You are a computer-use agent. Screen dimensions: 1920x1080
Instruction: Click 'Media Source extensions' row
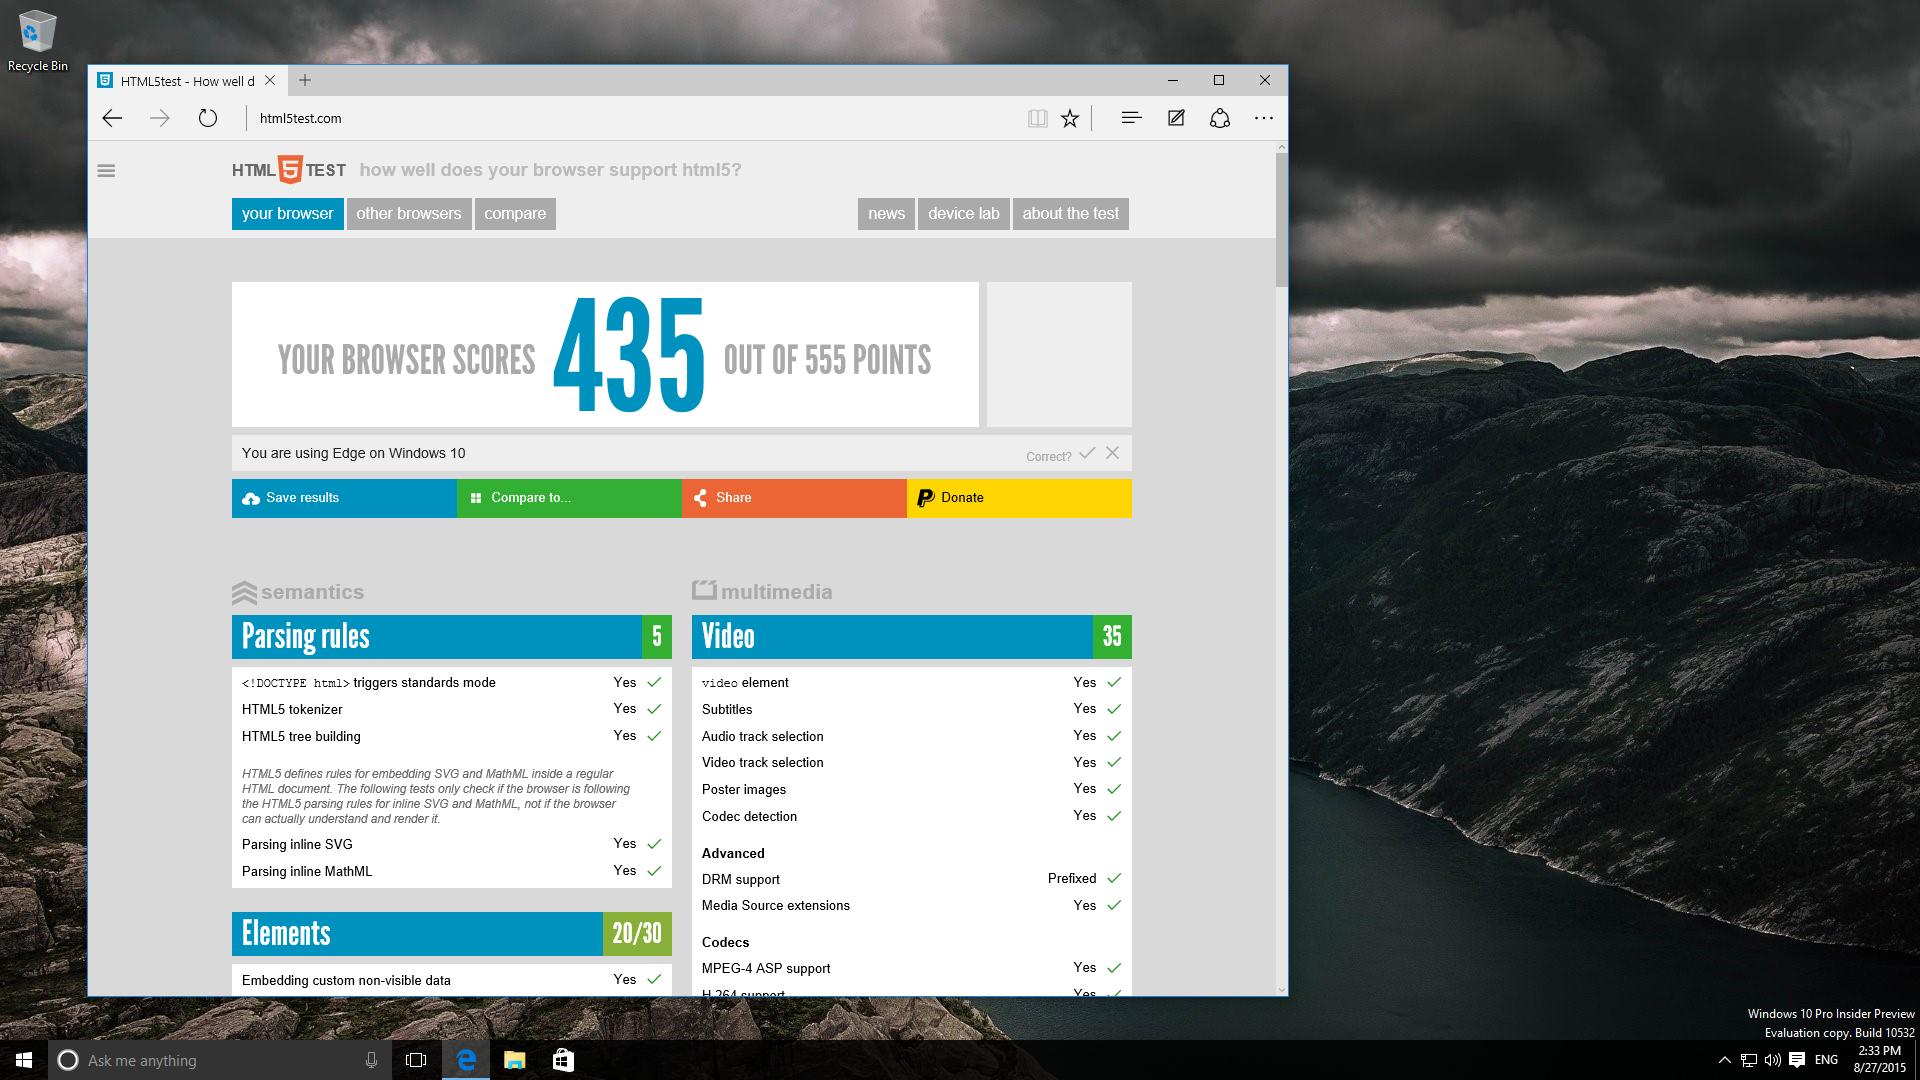click(912, 905)
